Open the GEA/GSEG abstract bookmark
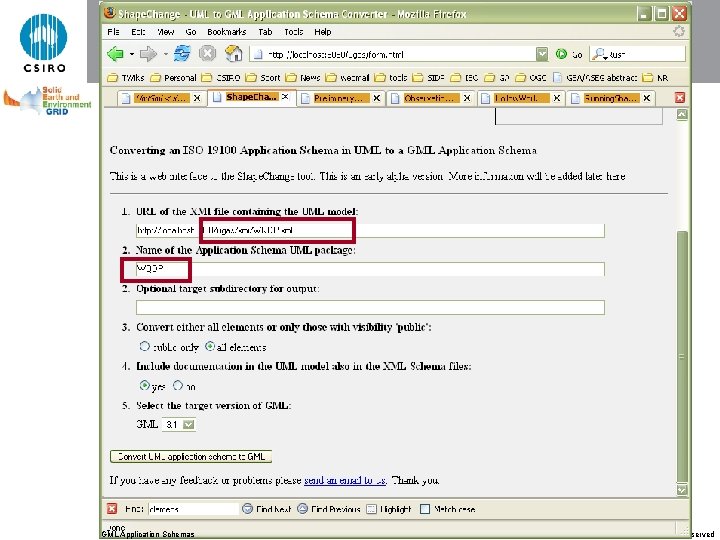The width and height of the screenshot is (720, 540). [595, 78]
